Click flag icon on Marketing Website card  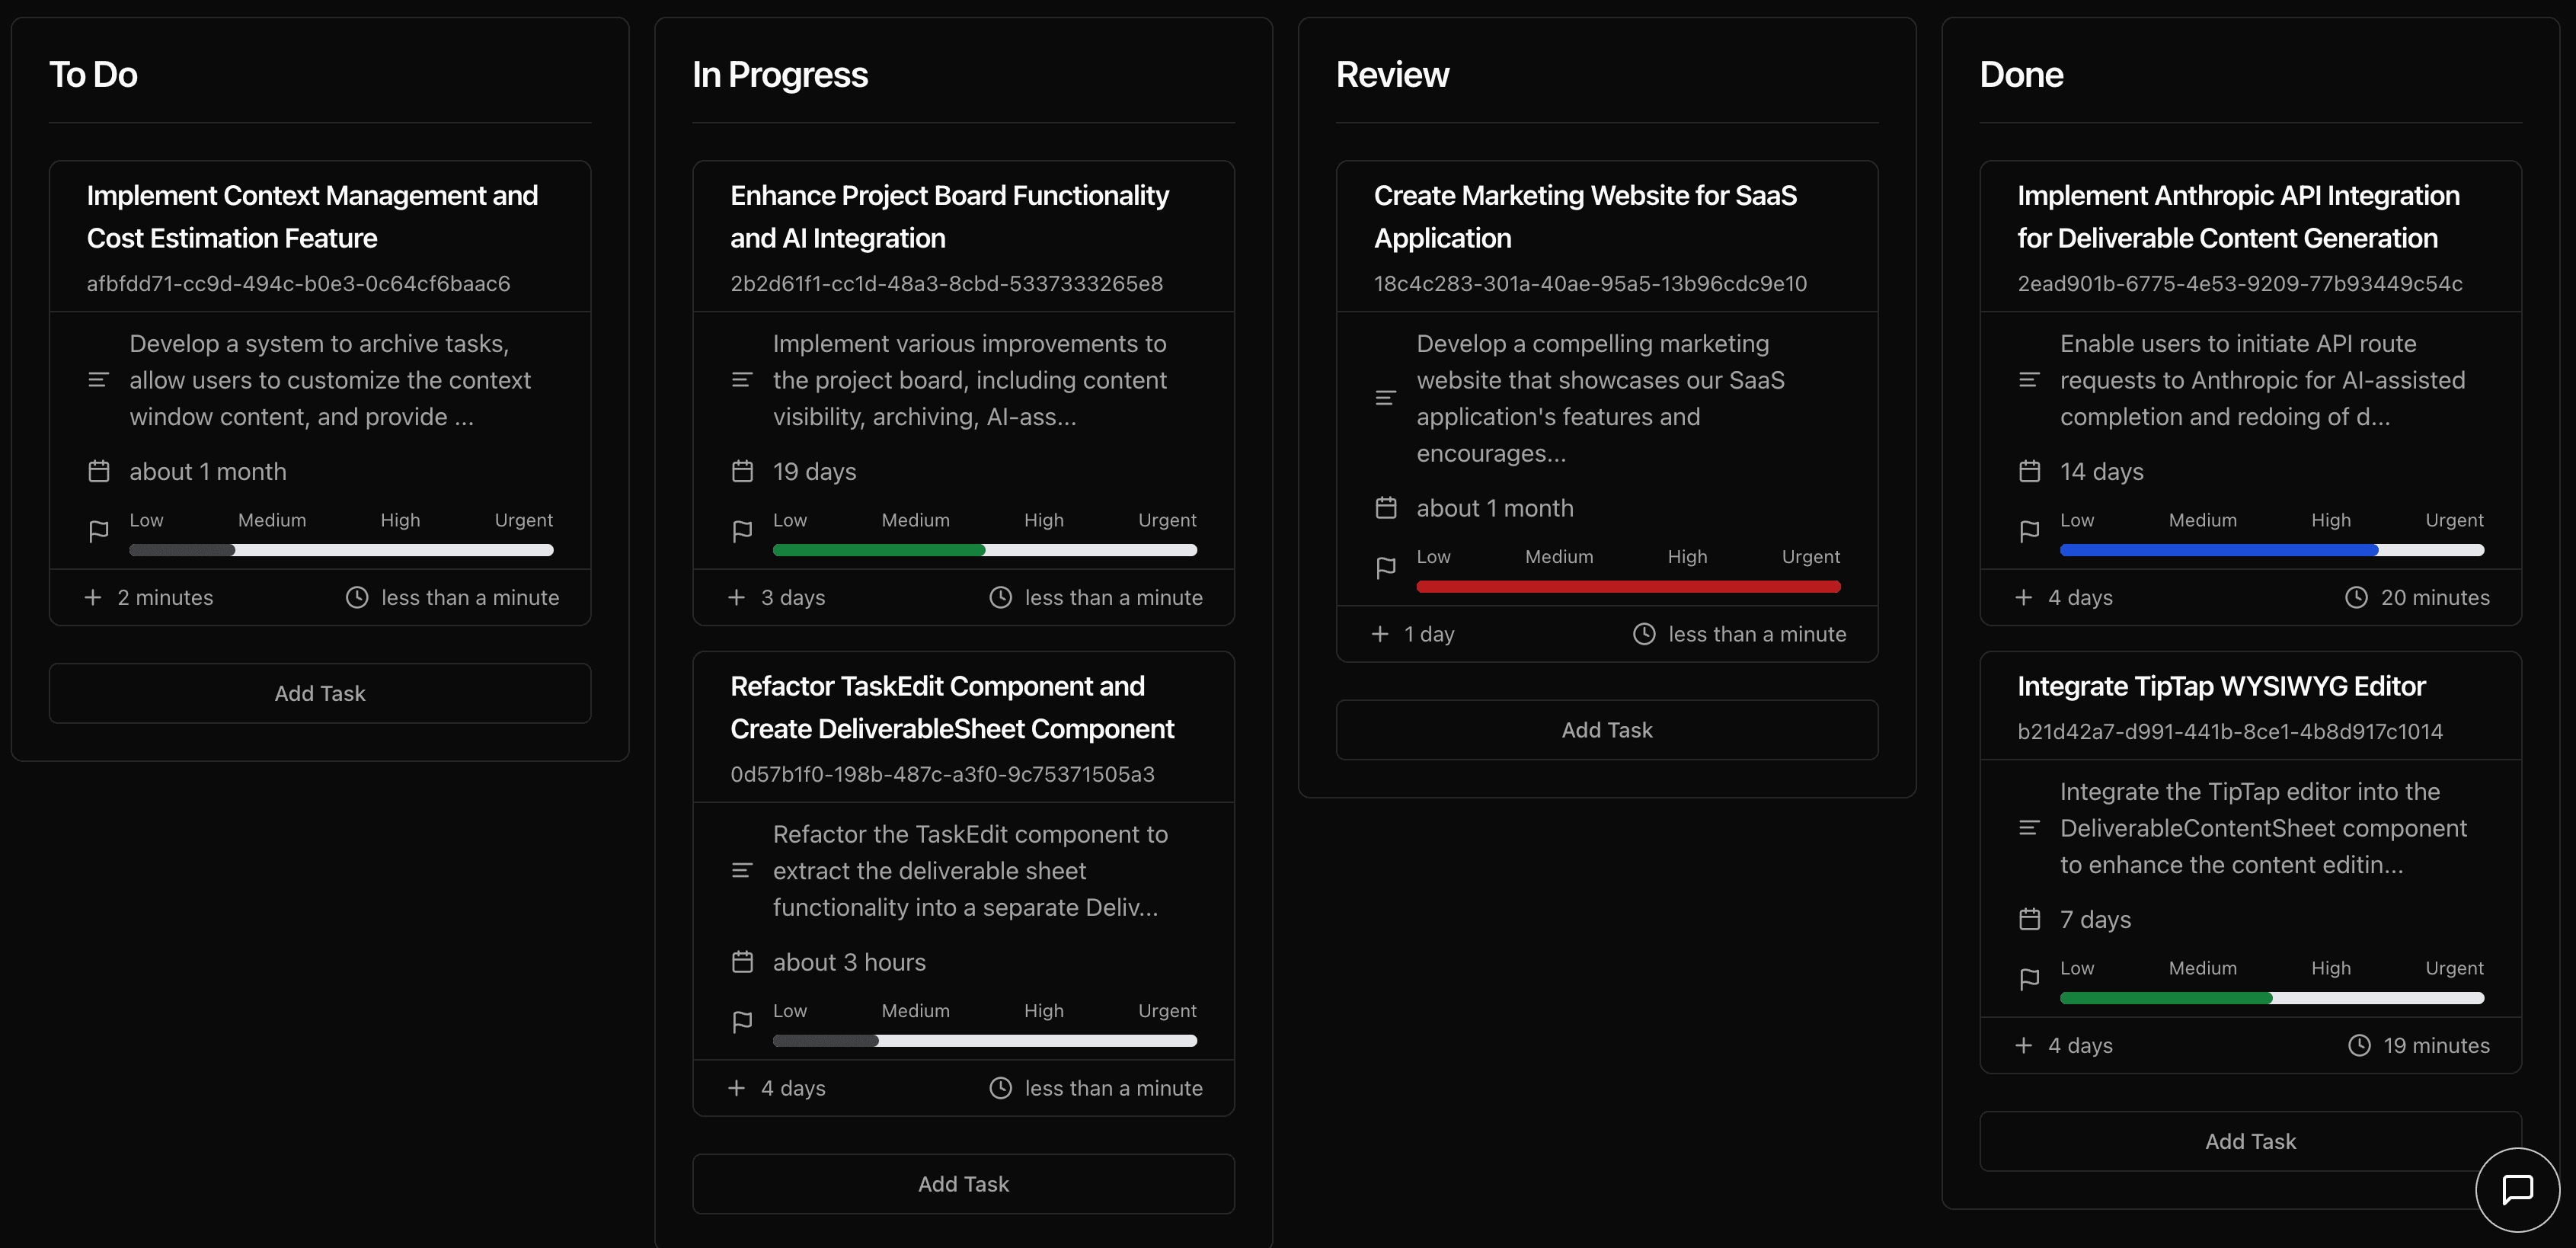tap(1385, 568)
